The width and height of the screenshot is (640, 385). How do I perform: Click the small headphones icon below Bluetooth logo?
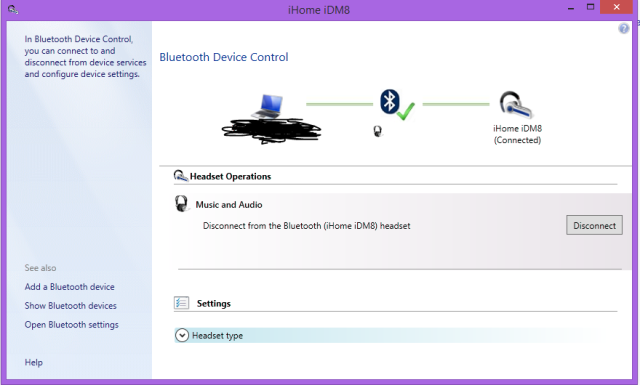(378, 131)
